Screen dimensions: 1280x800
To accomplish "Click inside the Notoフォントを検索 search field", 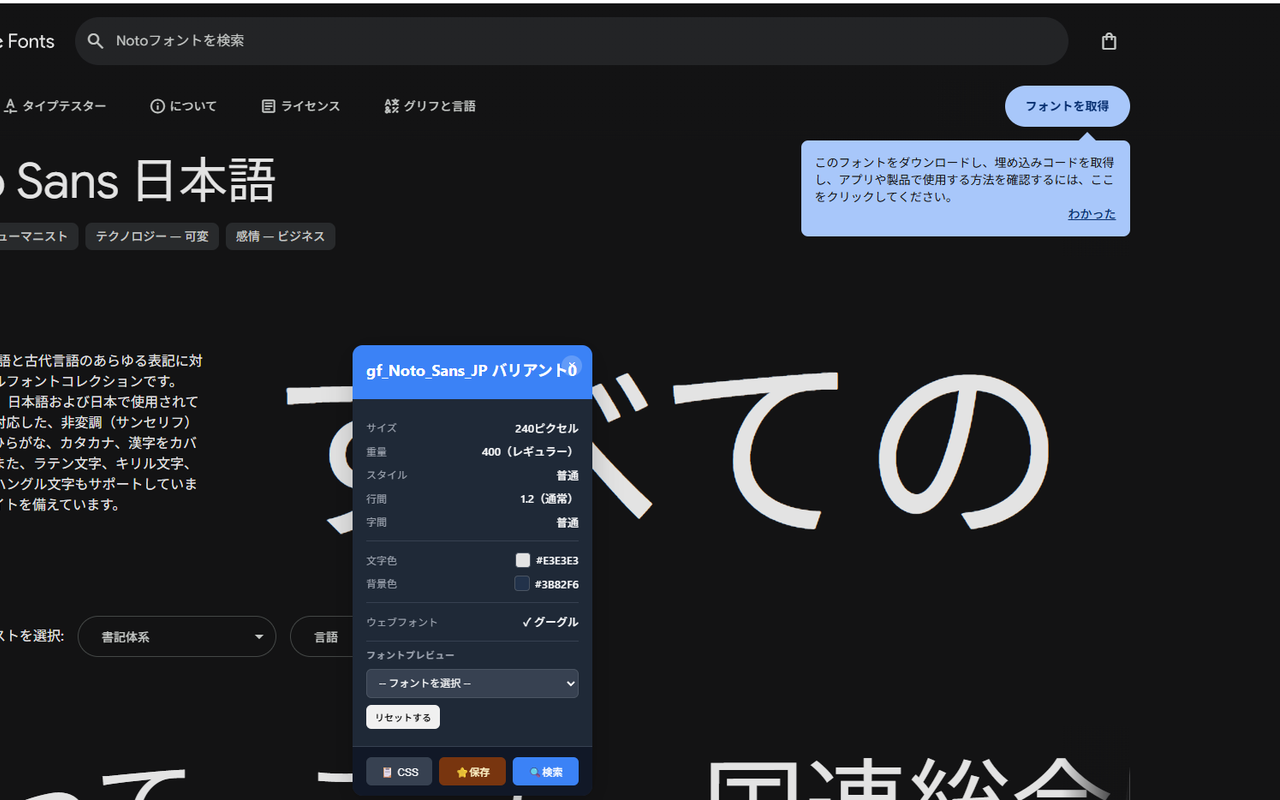I will (x=400, y=41).
